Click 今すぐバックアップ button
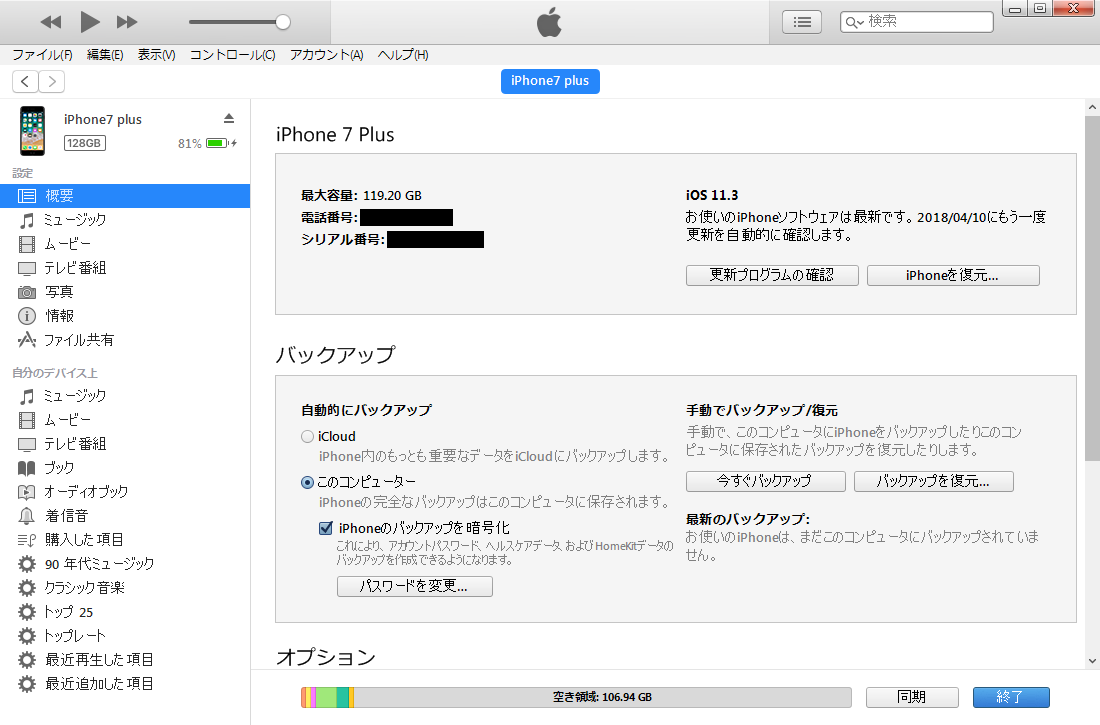 765,481
